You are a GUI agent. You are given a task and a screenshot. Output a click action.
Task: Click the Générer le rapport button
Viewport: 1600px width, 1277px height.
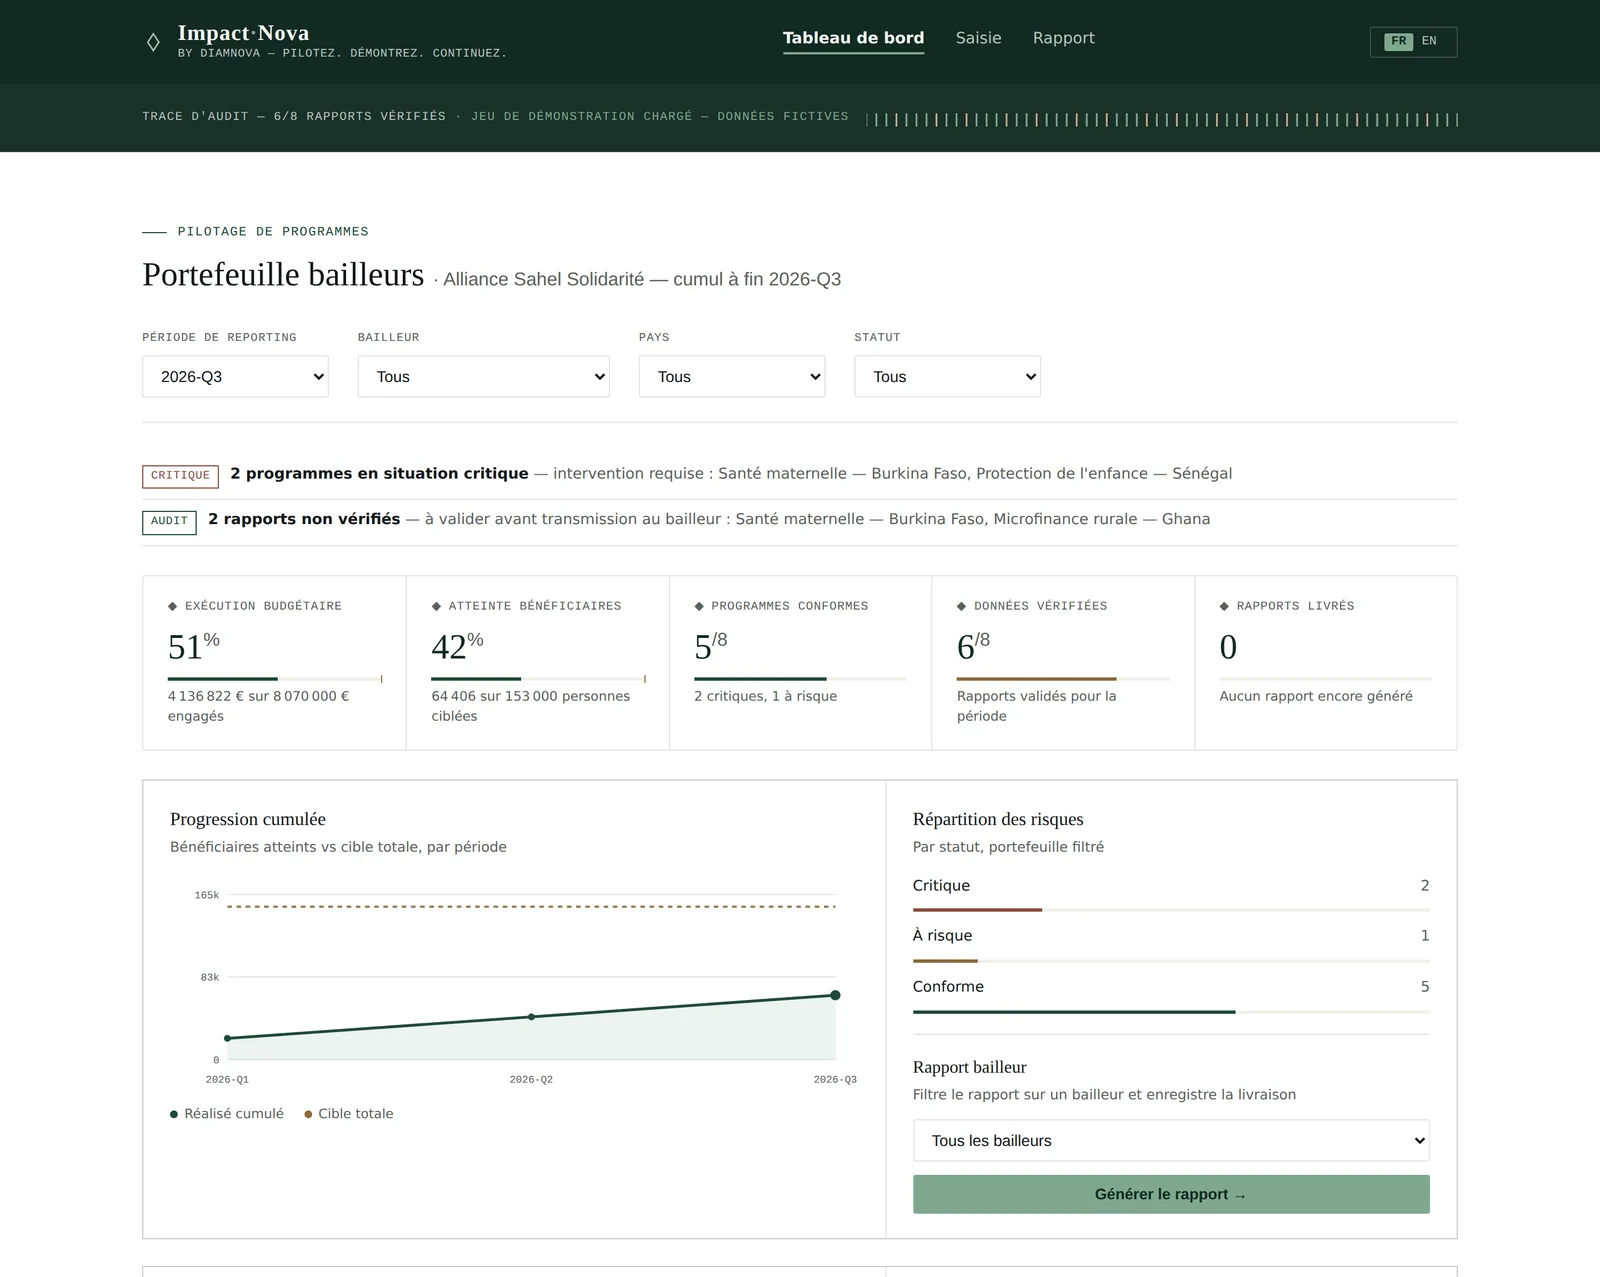click(x=1171, y=1194)
